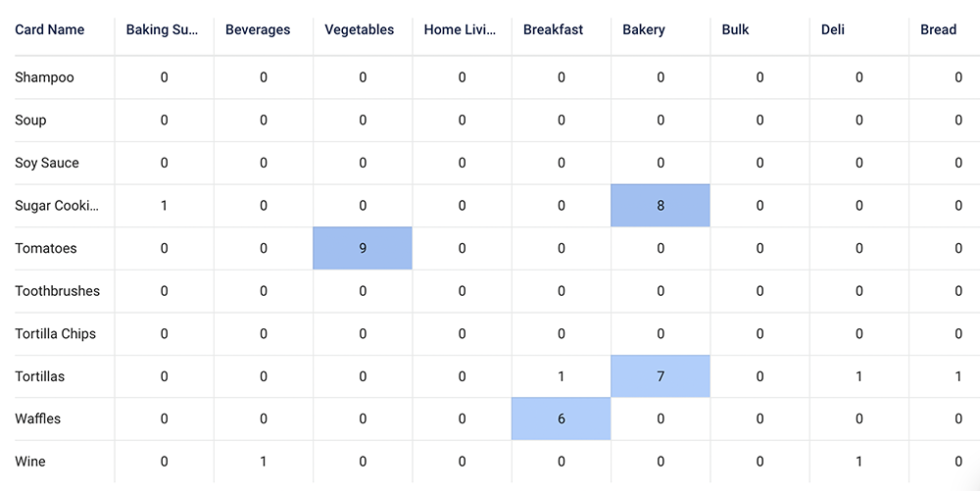Select the Deli column header

coord(833,30)
